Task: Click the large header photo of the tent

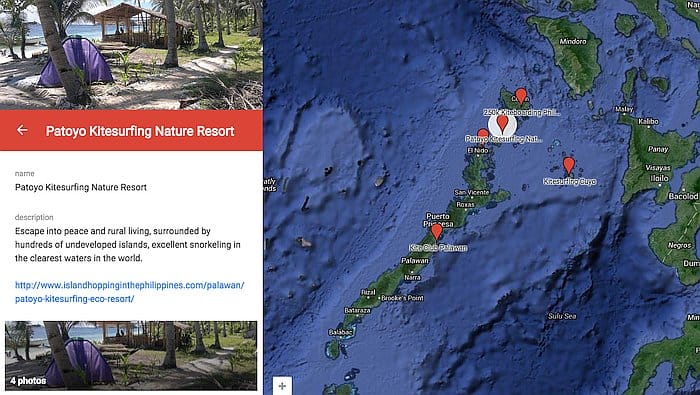Action: pos(131,54)
